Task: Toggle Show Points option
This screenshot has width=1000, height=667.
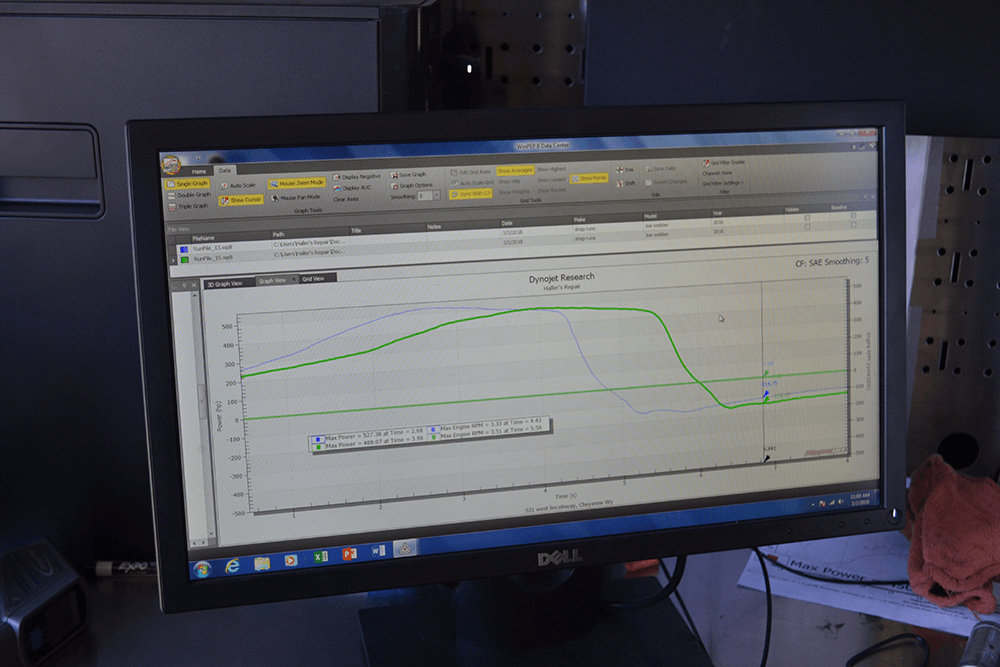Action: point(589,179)
